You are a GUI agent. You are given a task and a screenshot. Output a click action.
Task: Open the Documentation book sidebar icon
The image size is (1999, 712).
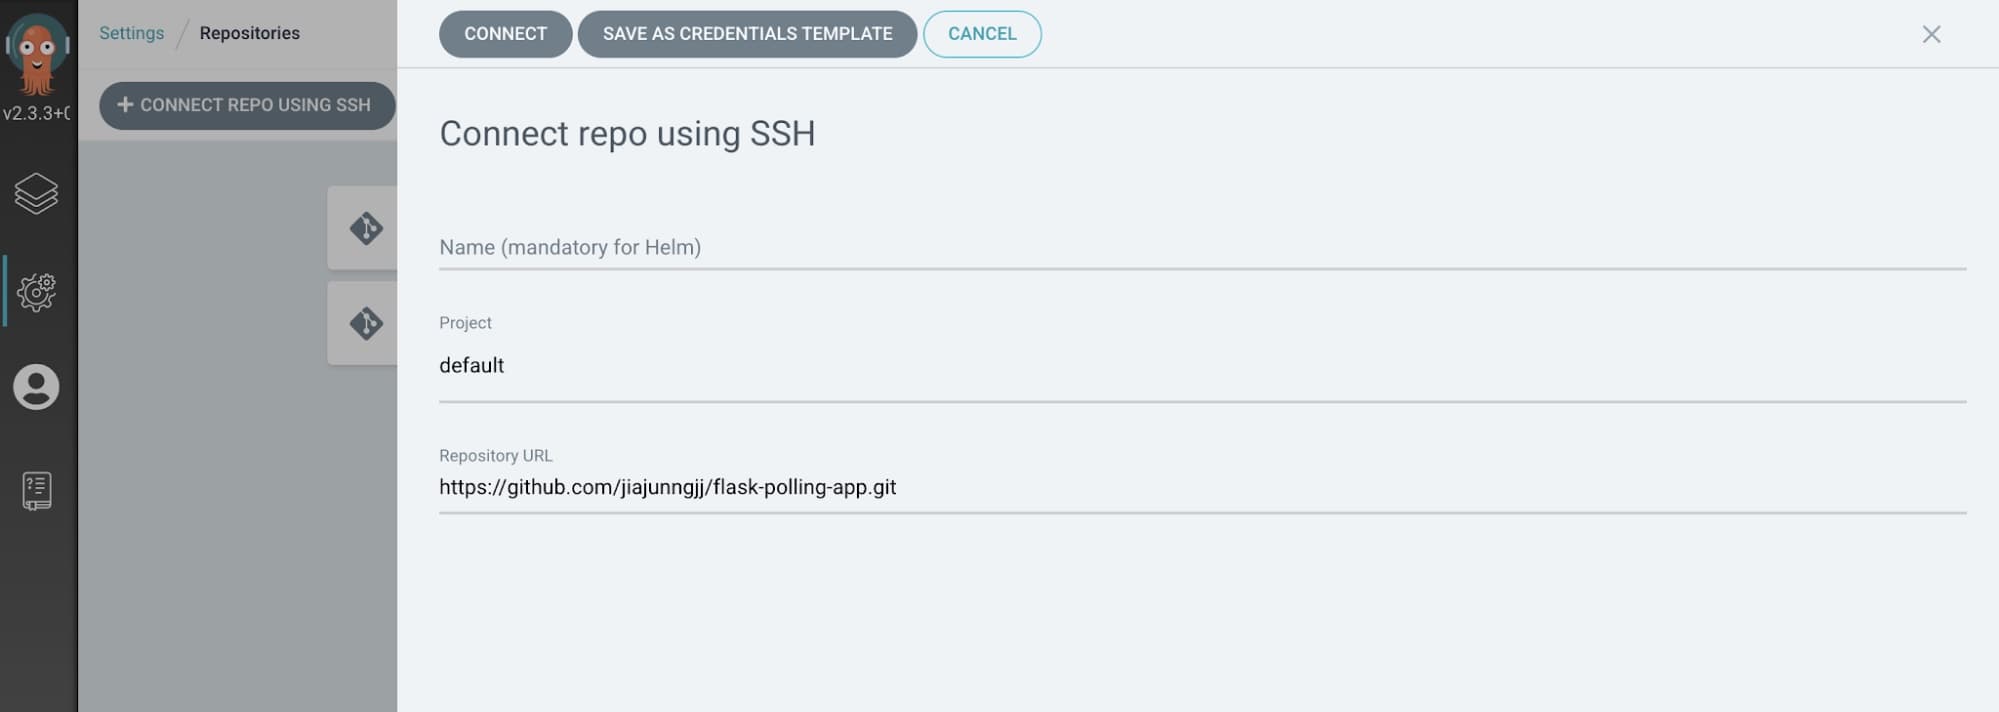point(37,491)
